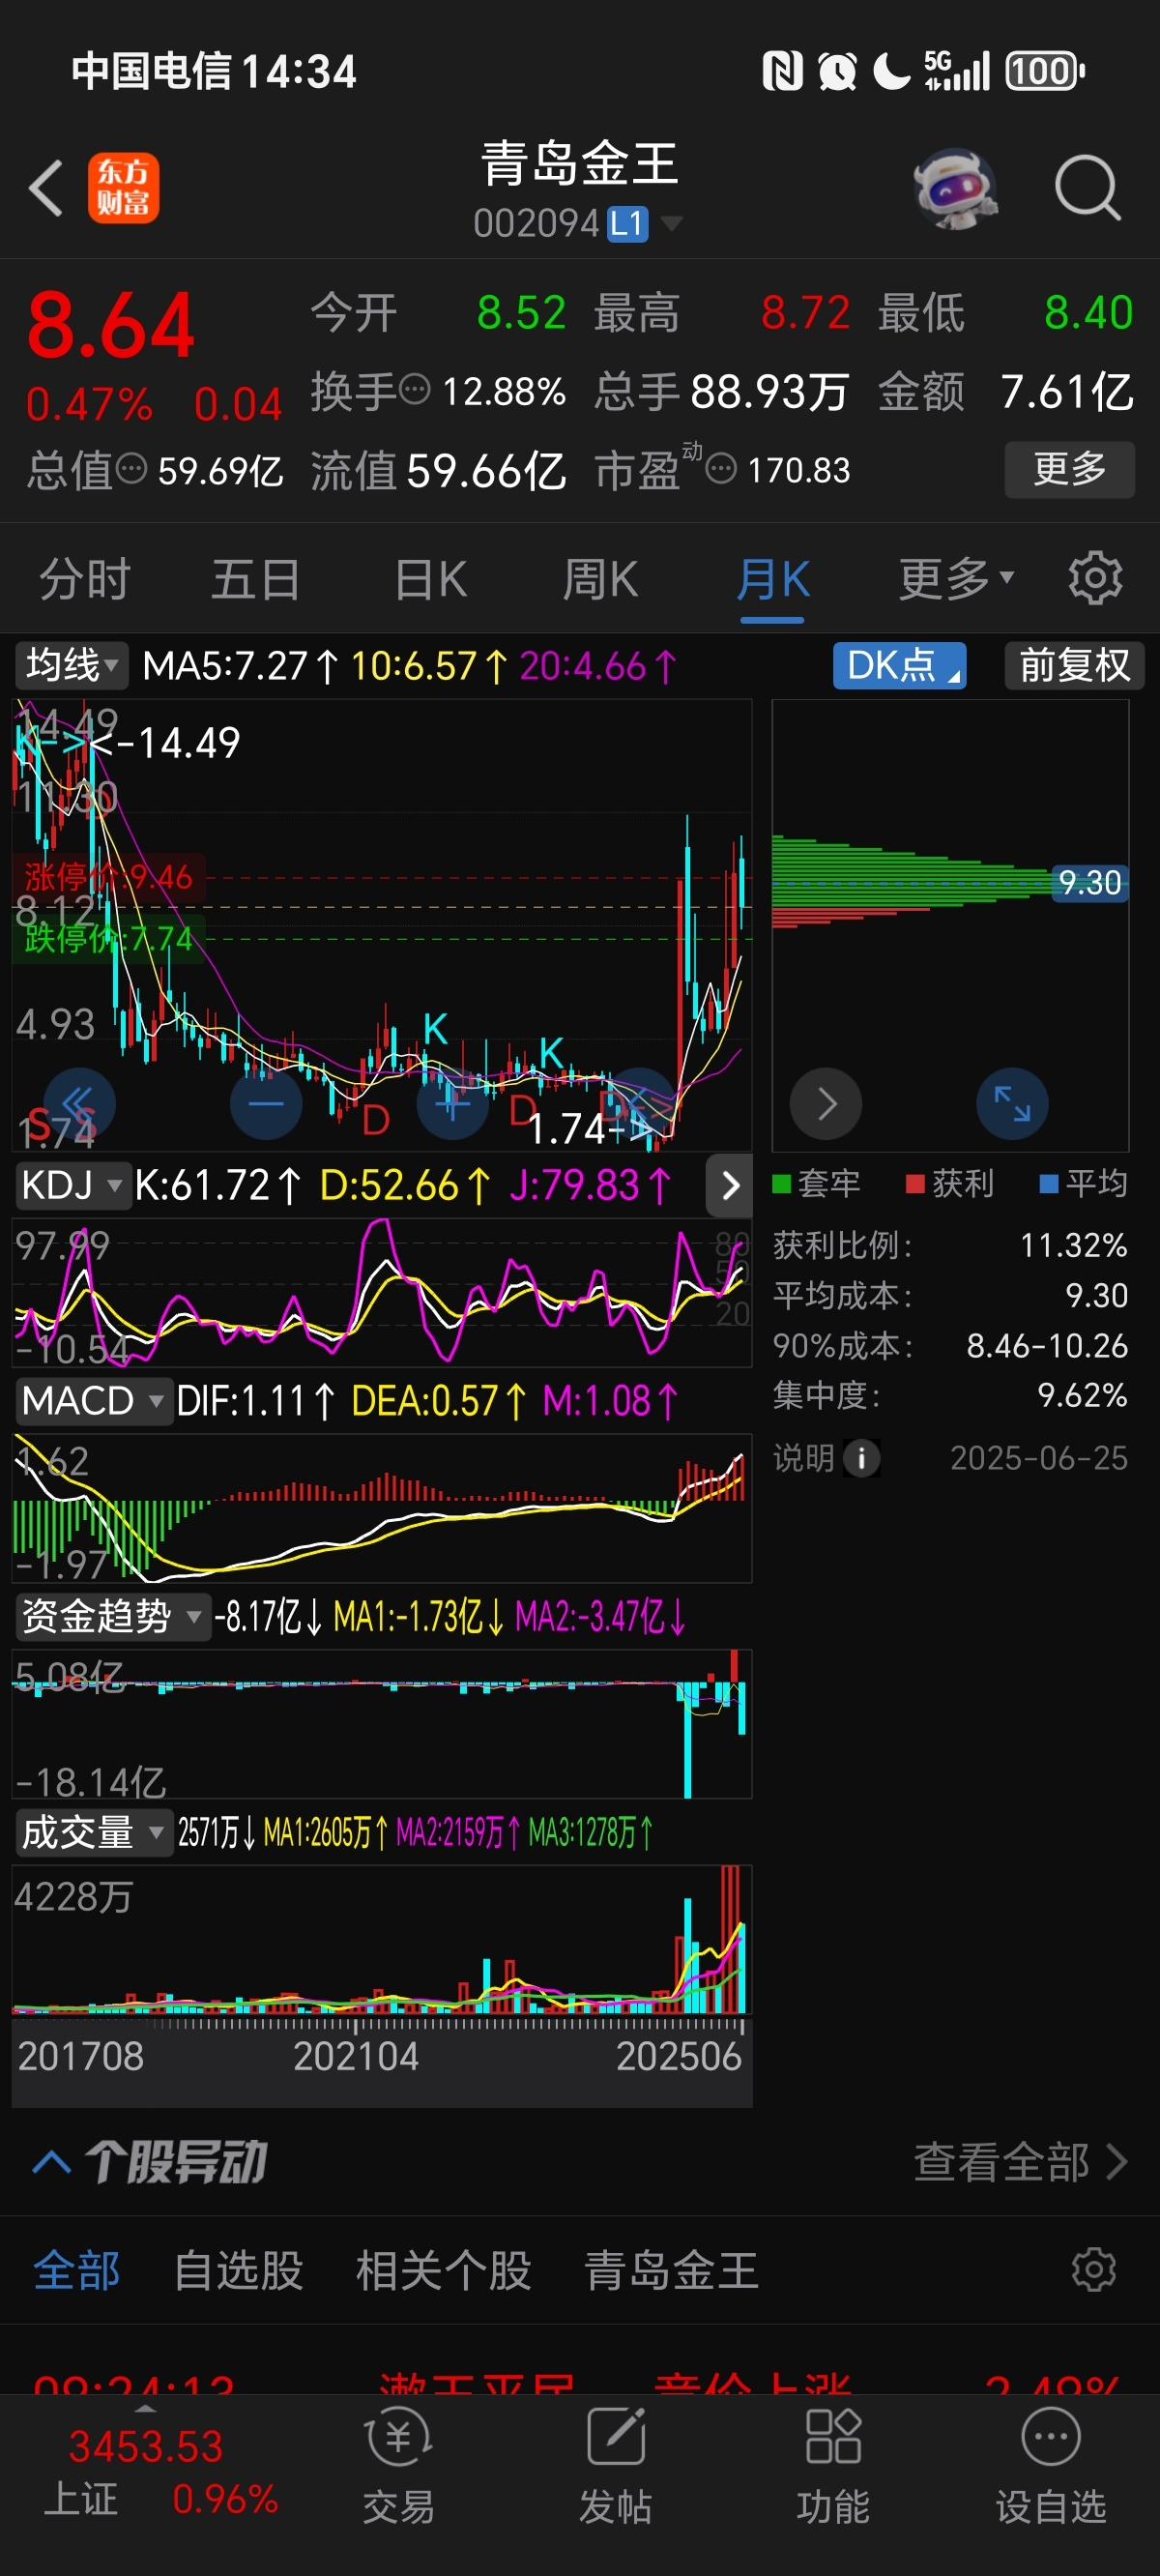Tap the 获利比例 11.32% value
This screenshot has height=2576, width=1160.
[1073, 1245]
